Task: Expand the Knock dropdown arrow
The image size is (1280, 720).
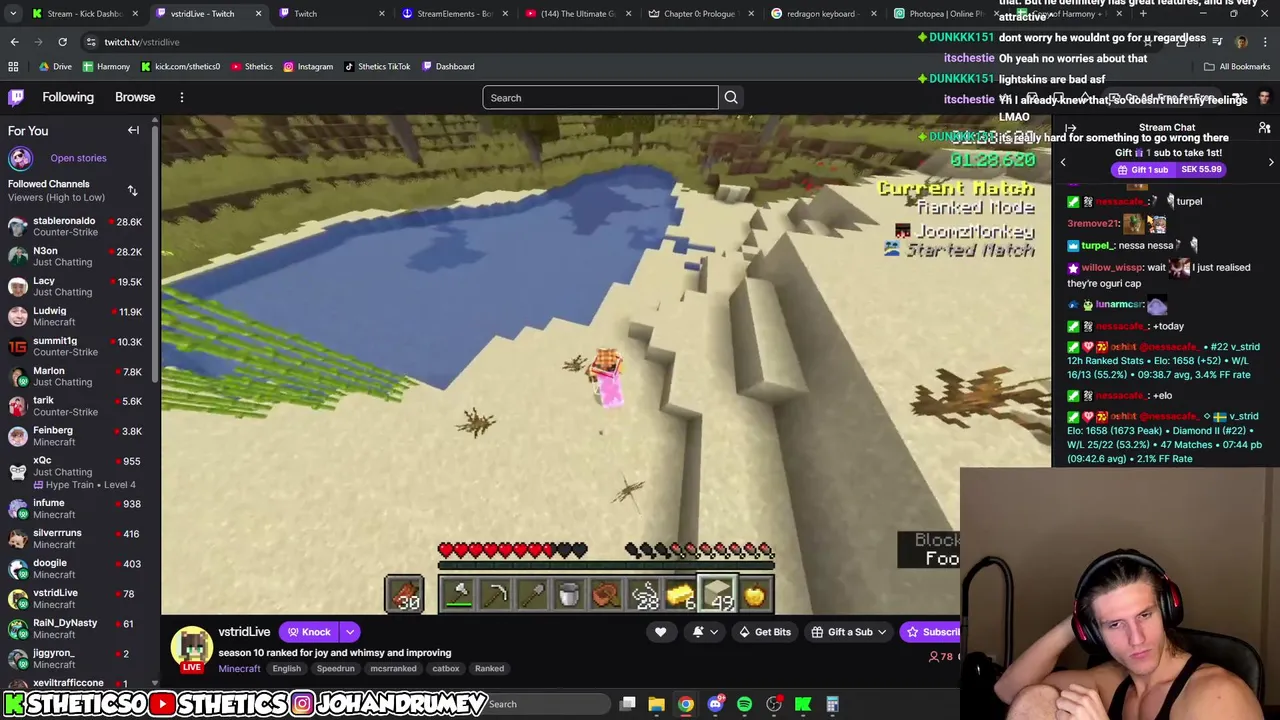Action: (x=350, y=632)
